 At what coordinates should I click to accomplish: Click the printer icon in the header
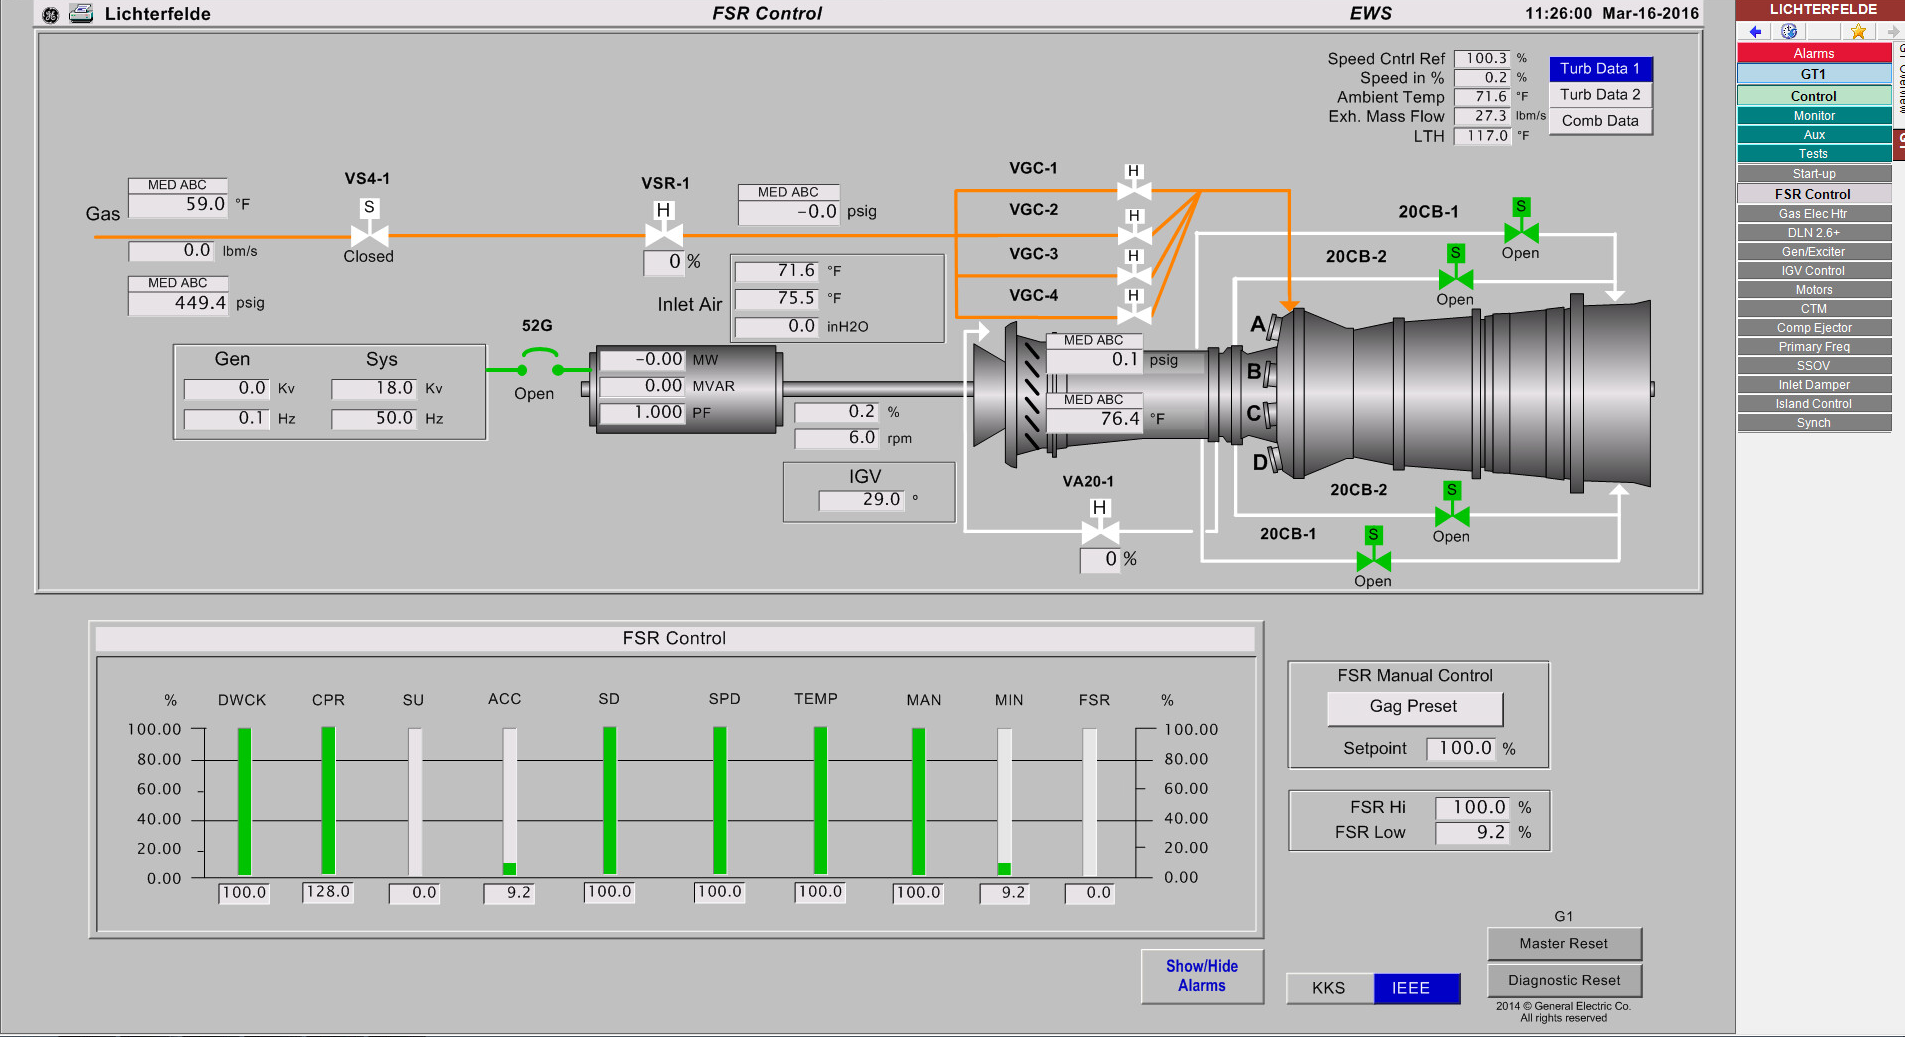click(x=81, y=14)
